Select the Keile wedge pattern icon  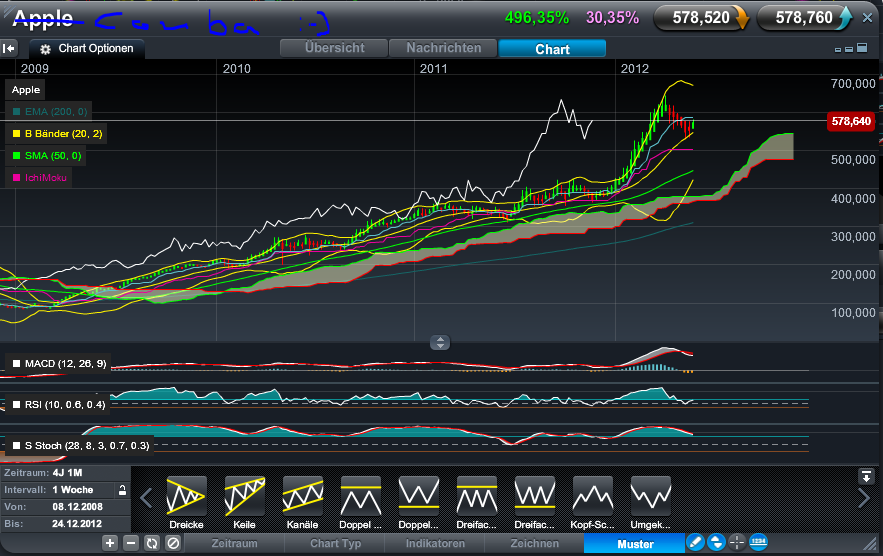[x=244, y=496]
